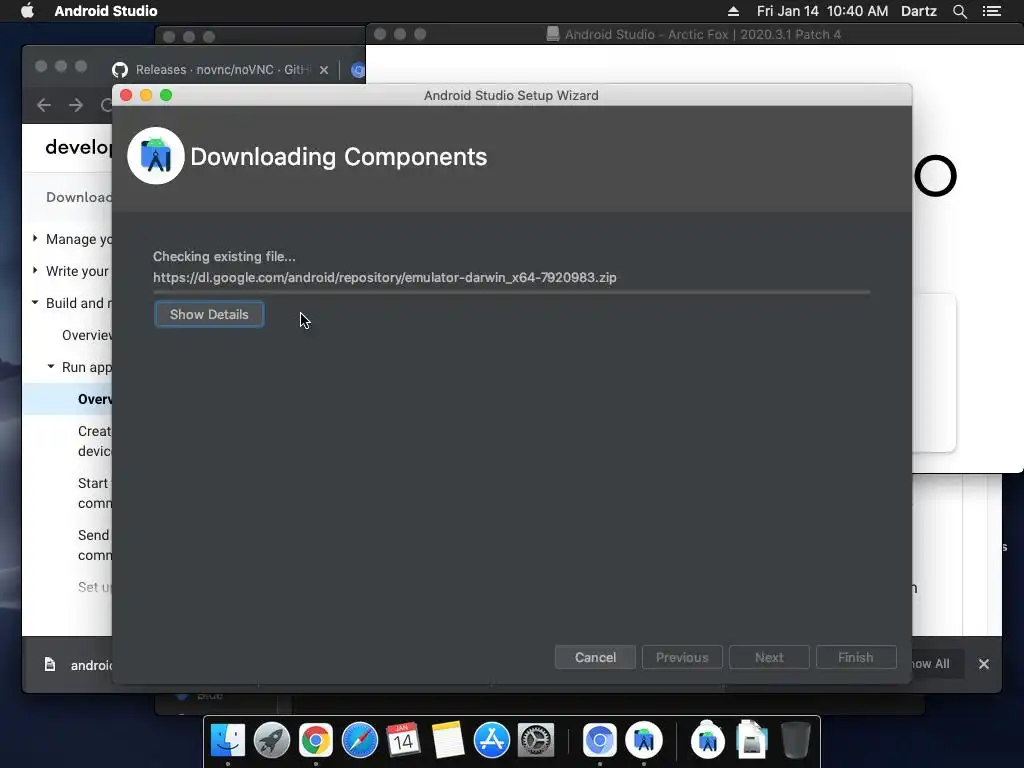1024x768 pixels.
Task: Open Android Studio installer icon in Dock
Action: [x=708, y=741]
